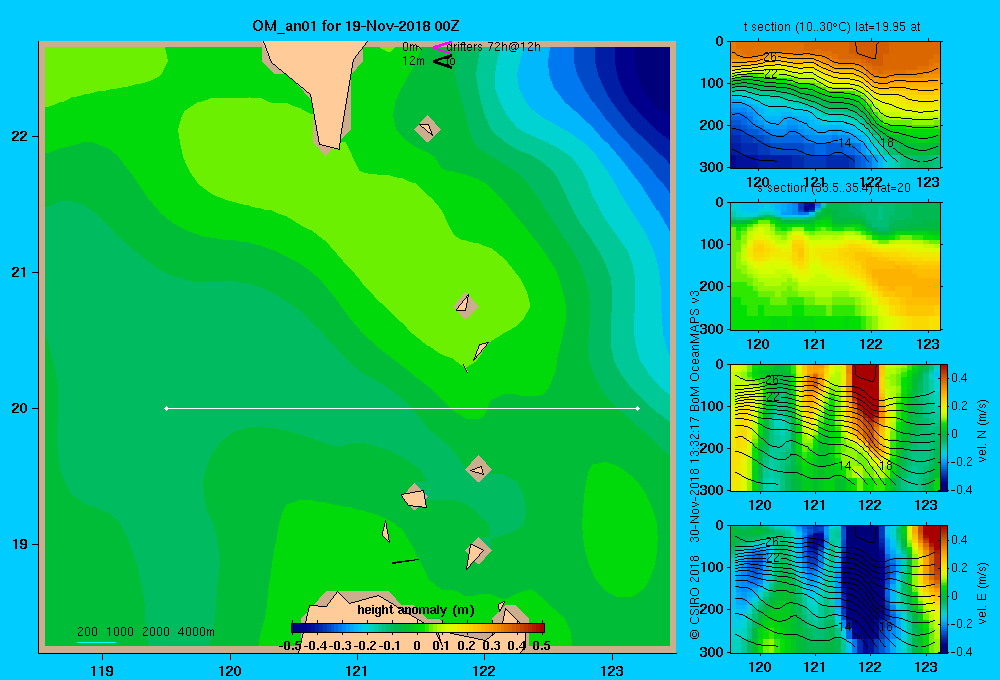Click the green line under the depth scale
The image size is (1000, 680).
(x=96, y=642)
